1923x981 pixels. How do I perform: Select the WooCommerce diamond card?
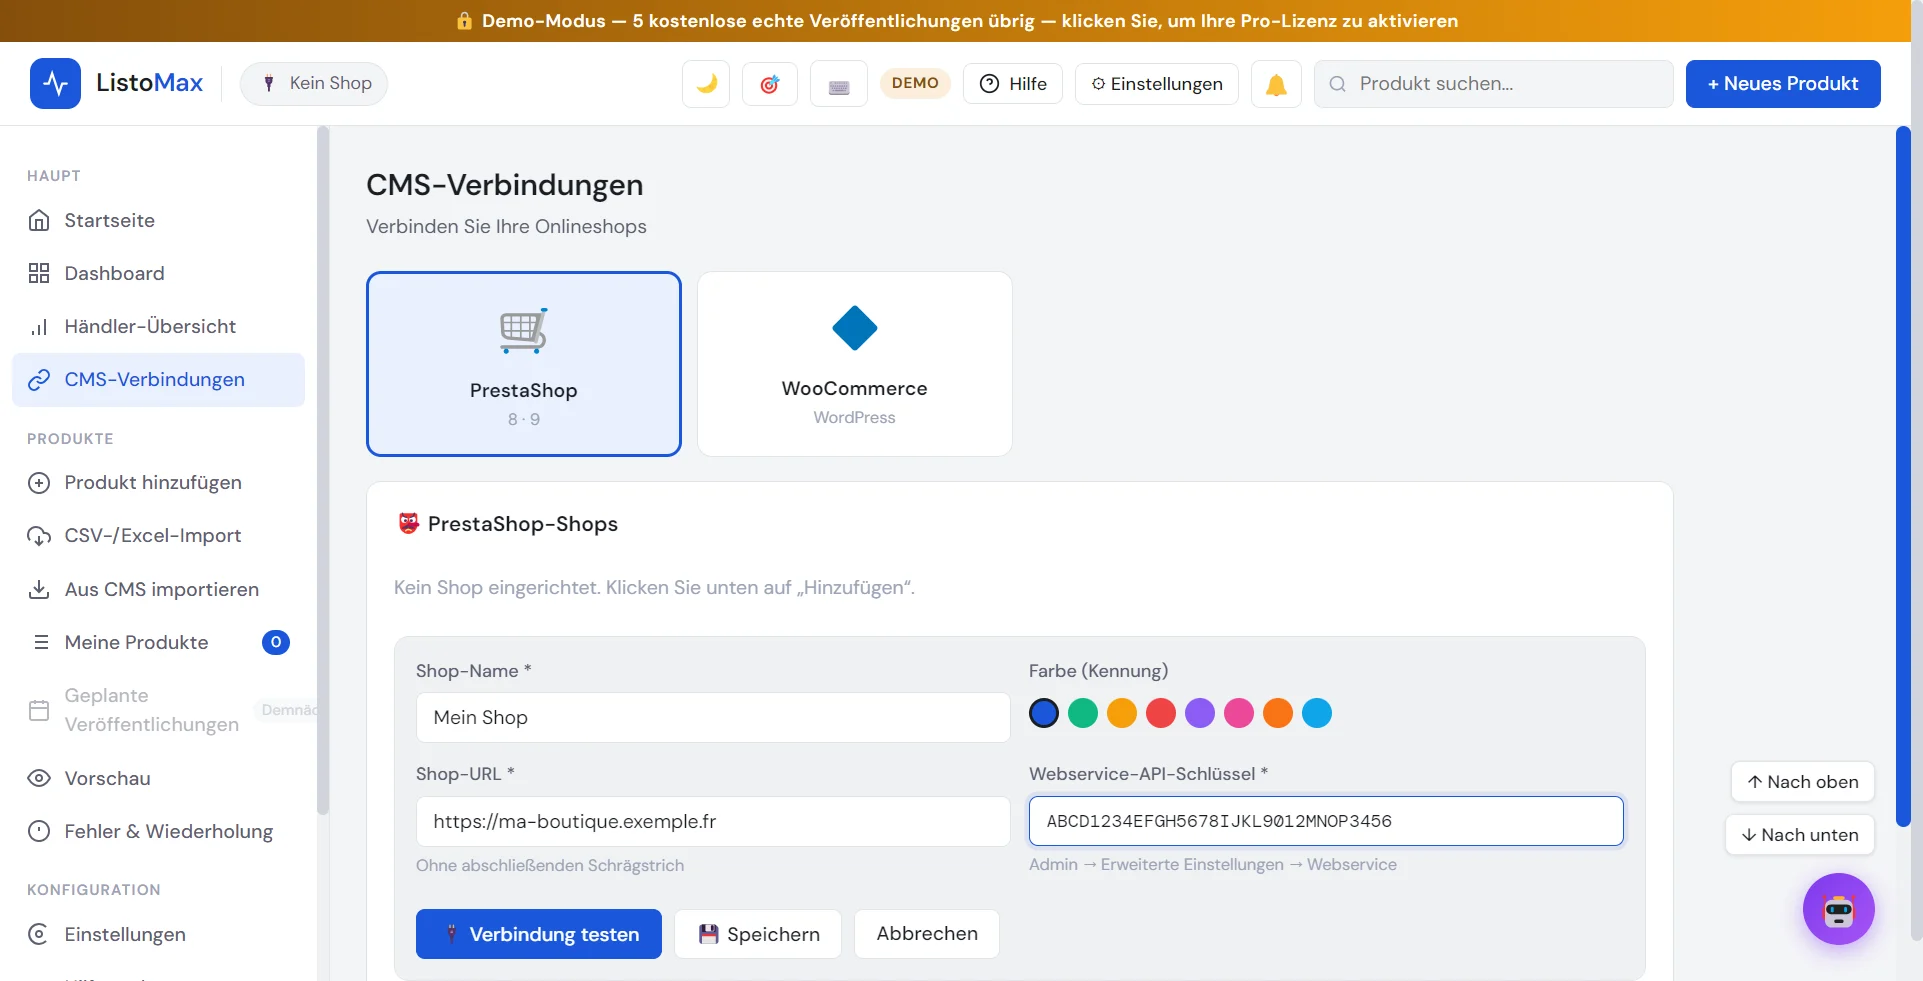pyautogui.click(x=855, y=364)
